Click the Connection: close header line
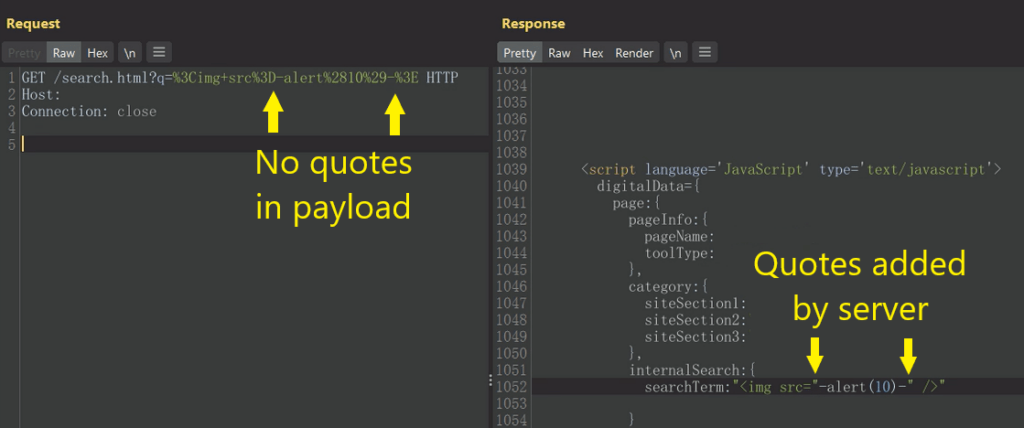The width and height of the screenshot is (1024, 428). 89,111
